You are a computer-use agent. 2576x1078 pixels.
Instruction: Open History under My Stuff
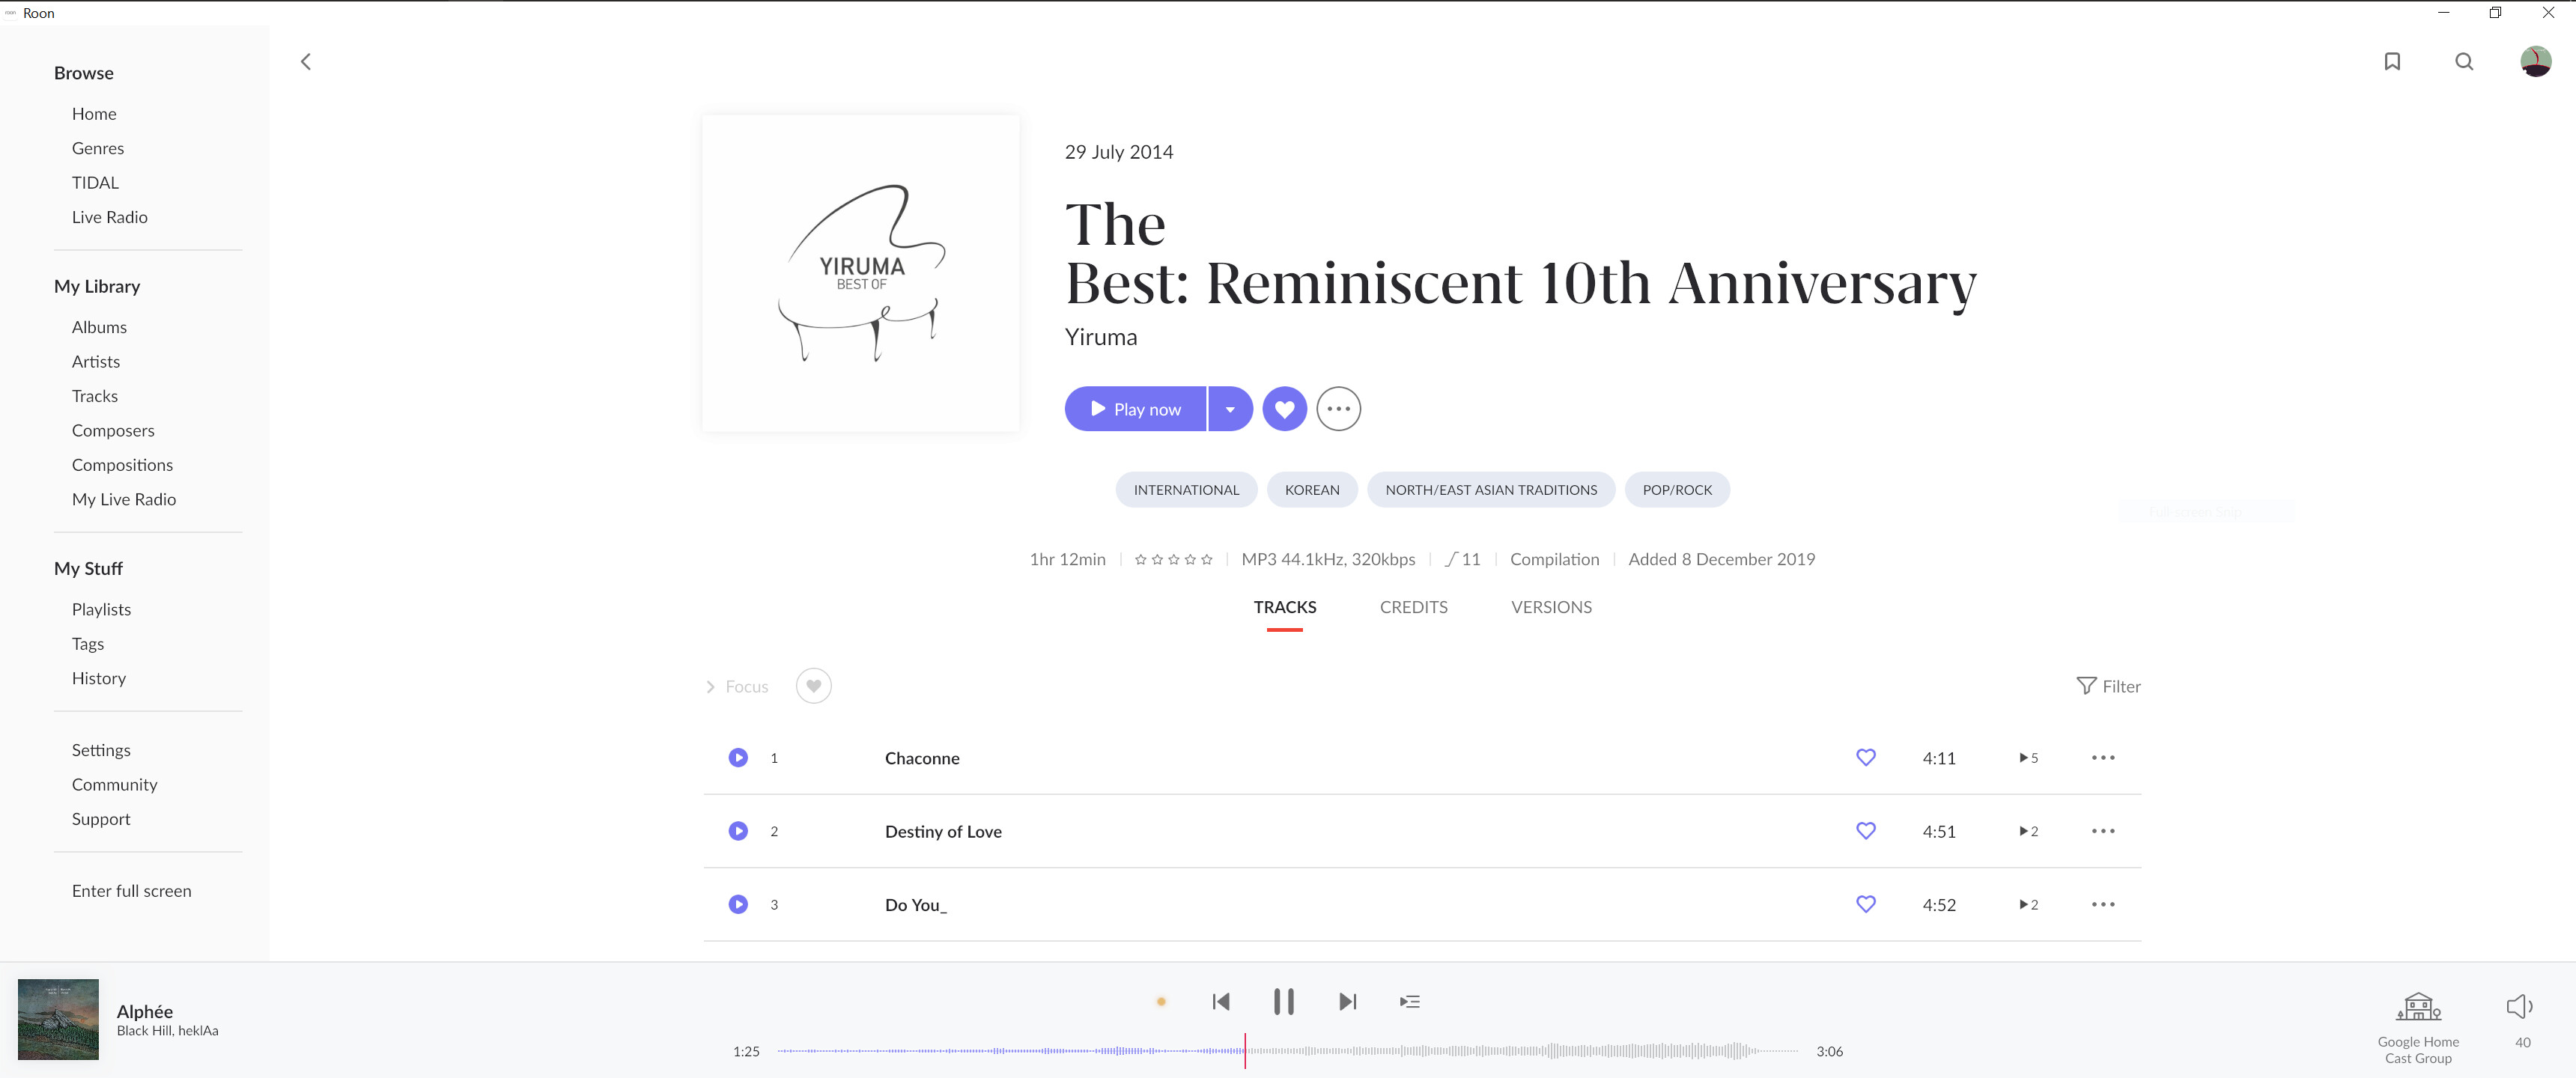[99, 678]
